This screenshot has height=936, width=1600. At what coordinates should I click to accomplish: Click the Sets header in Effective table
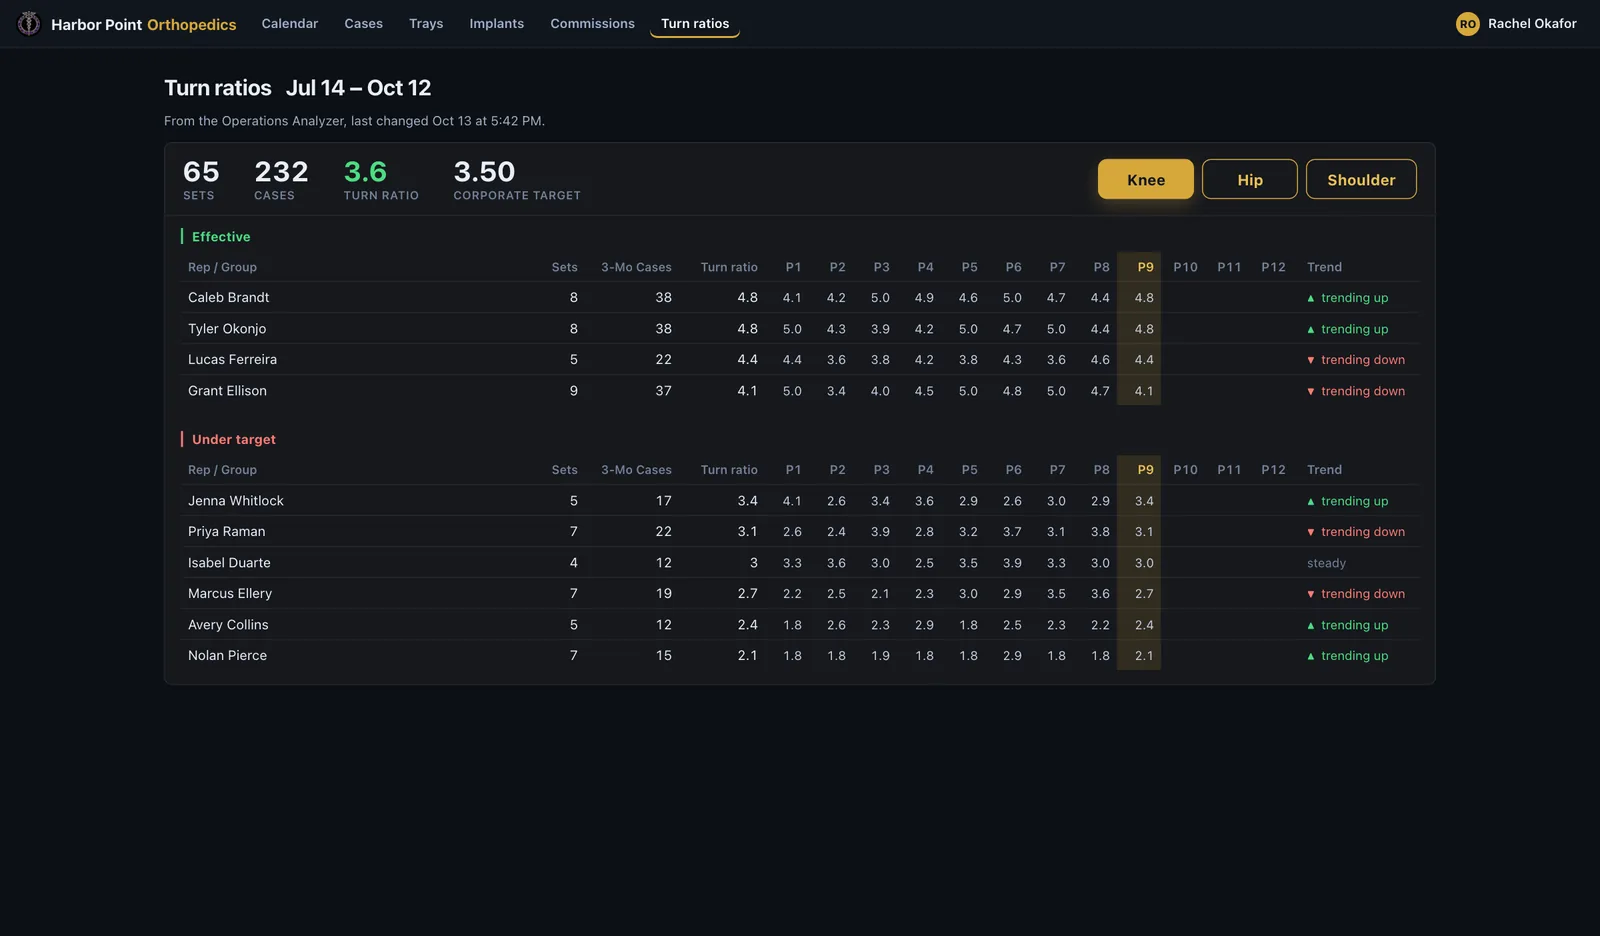click(565, 267)
